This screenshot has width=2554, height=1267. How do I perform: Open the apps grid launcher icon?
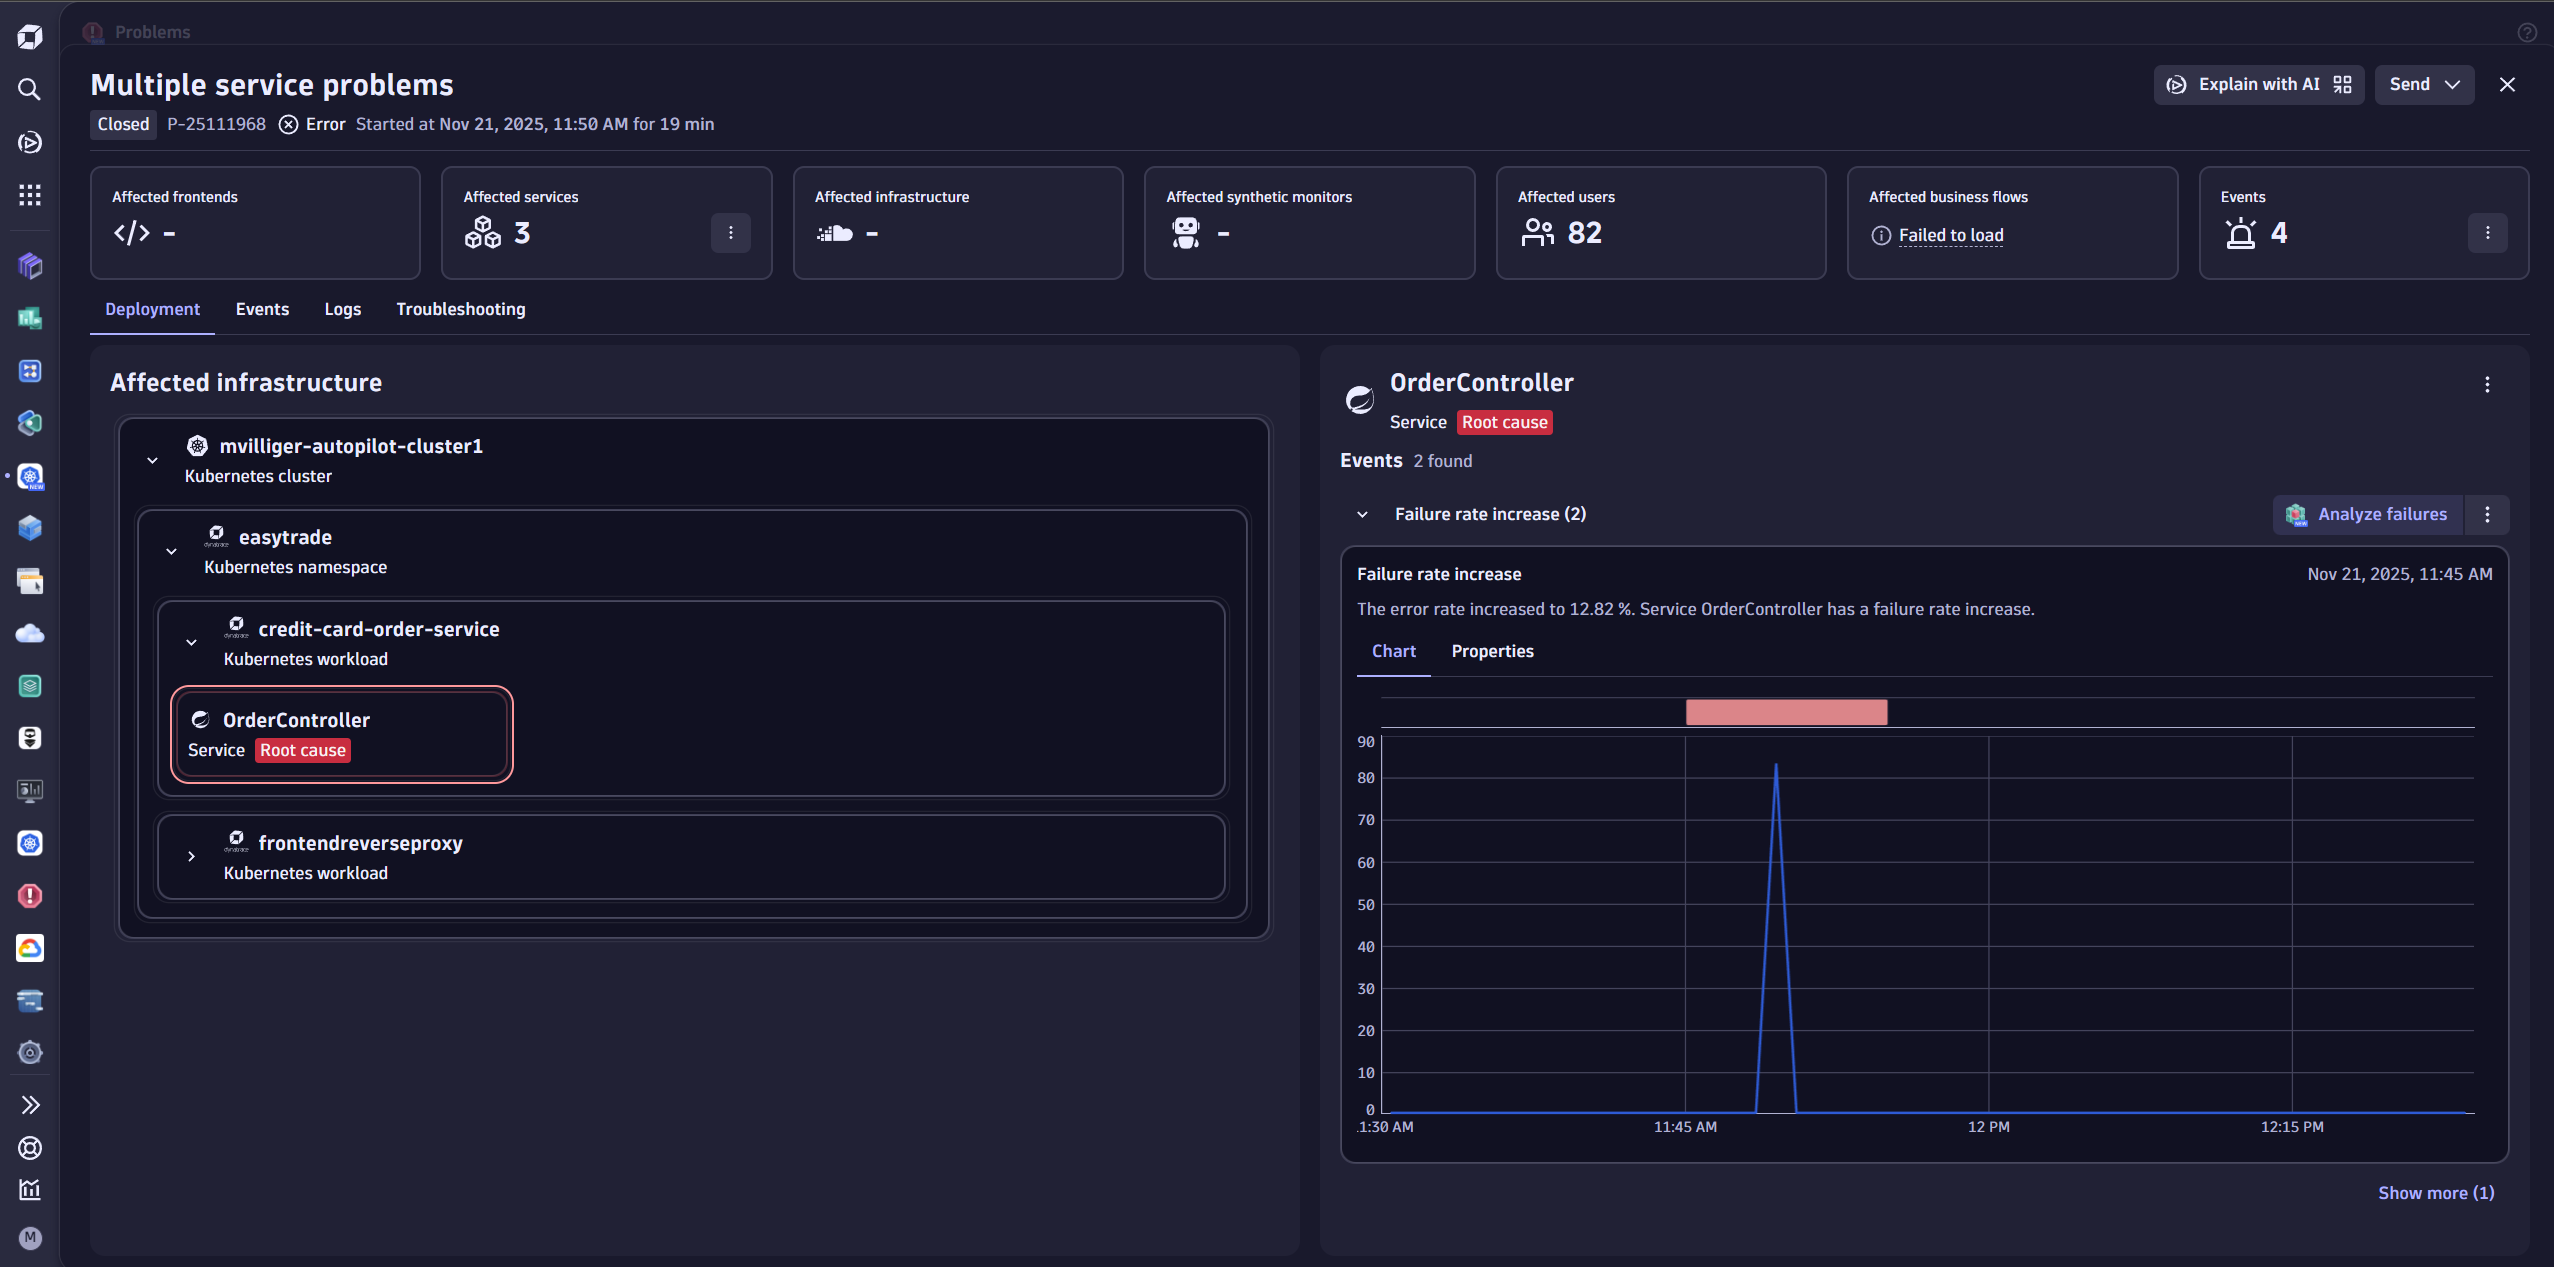coord(30,195)
